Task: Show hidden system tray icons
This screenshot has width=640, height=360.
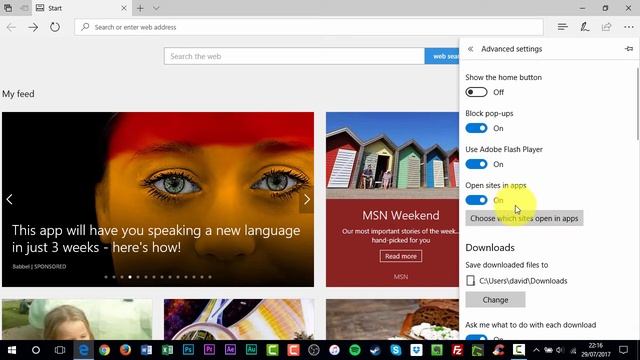Action: [536, 350]
